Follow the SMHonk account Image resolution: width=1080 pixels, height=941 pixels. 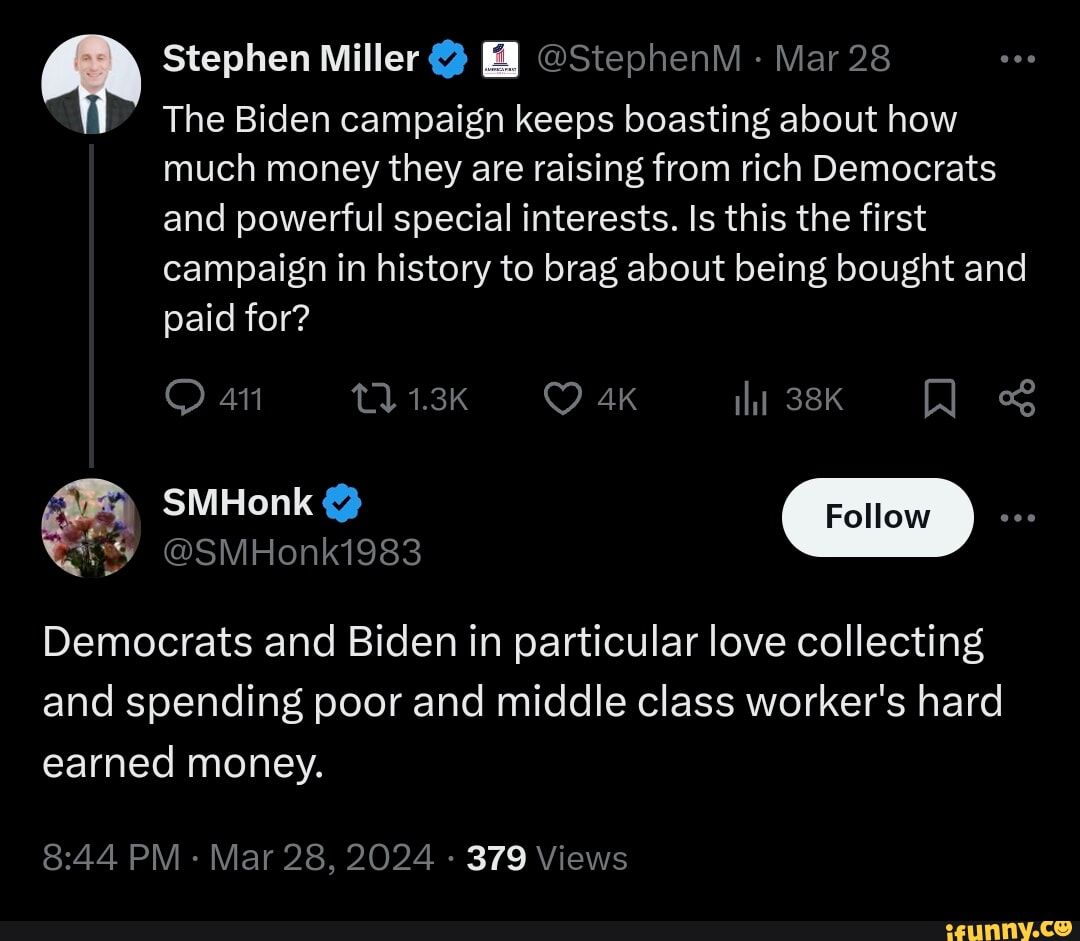(x=877, y=517)
